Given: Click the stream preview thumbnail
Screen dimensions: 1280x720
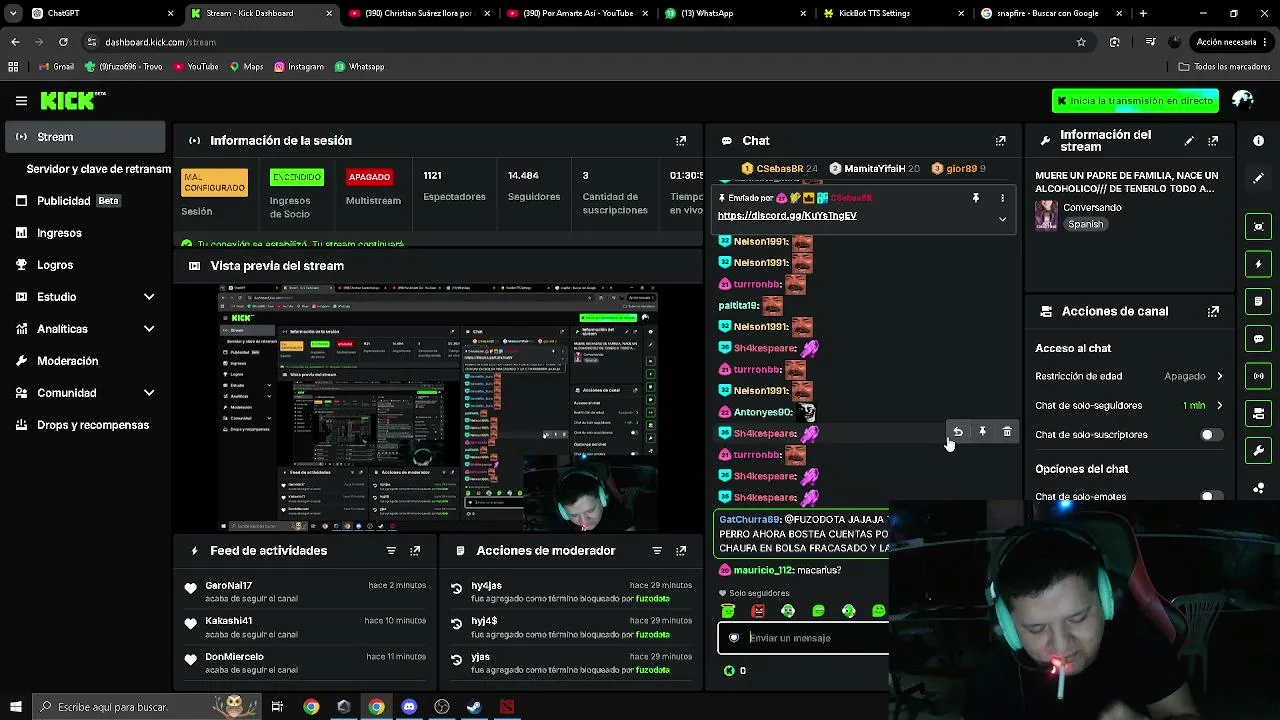Looking at the screenshot, I should point(438,408).
